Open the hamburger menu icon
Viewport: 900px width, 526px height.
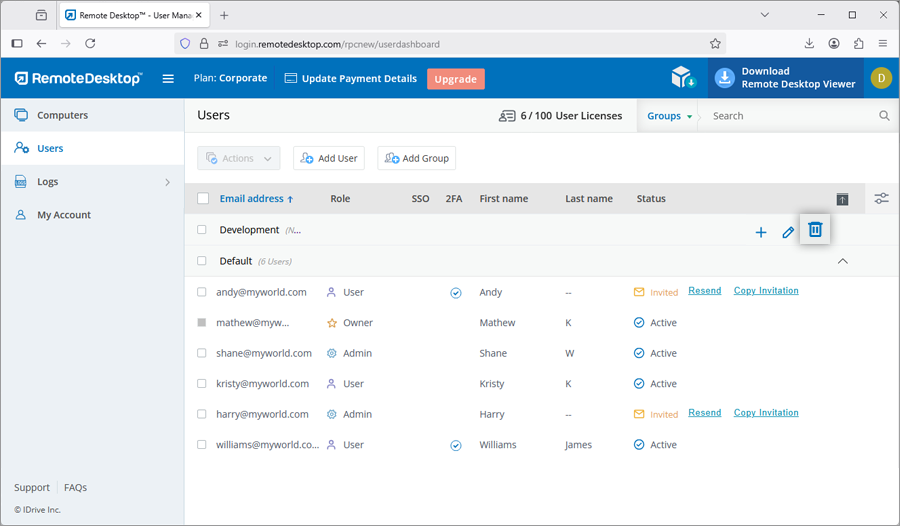coord(168,79)
